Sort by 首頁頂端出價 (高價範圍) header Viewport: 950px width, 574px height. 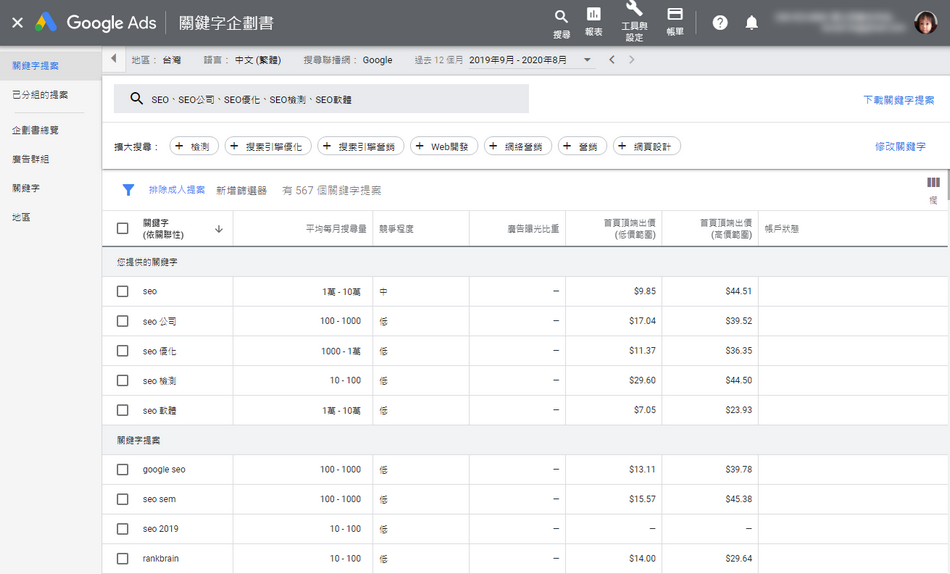click(726, 229)
